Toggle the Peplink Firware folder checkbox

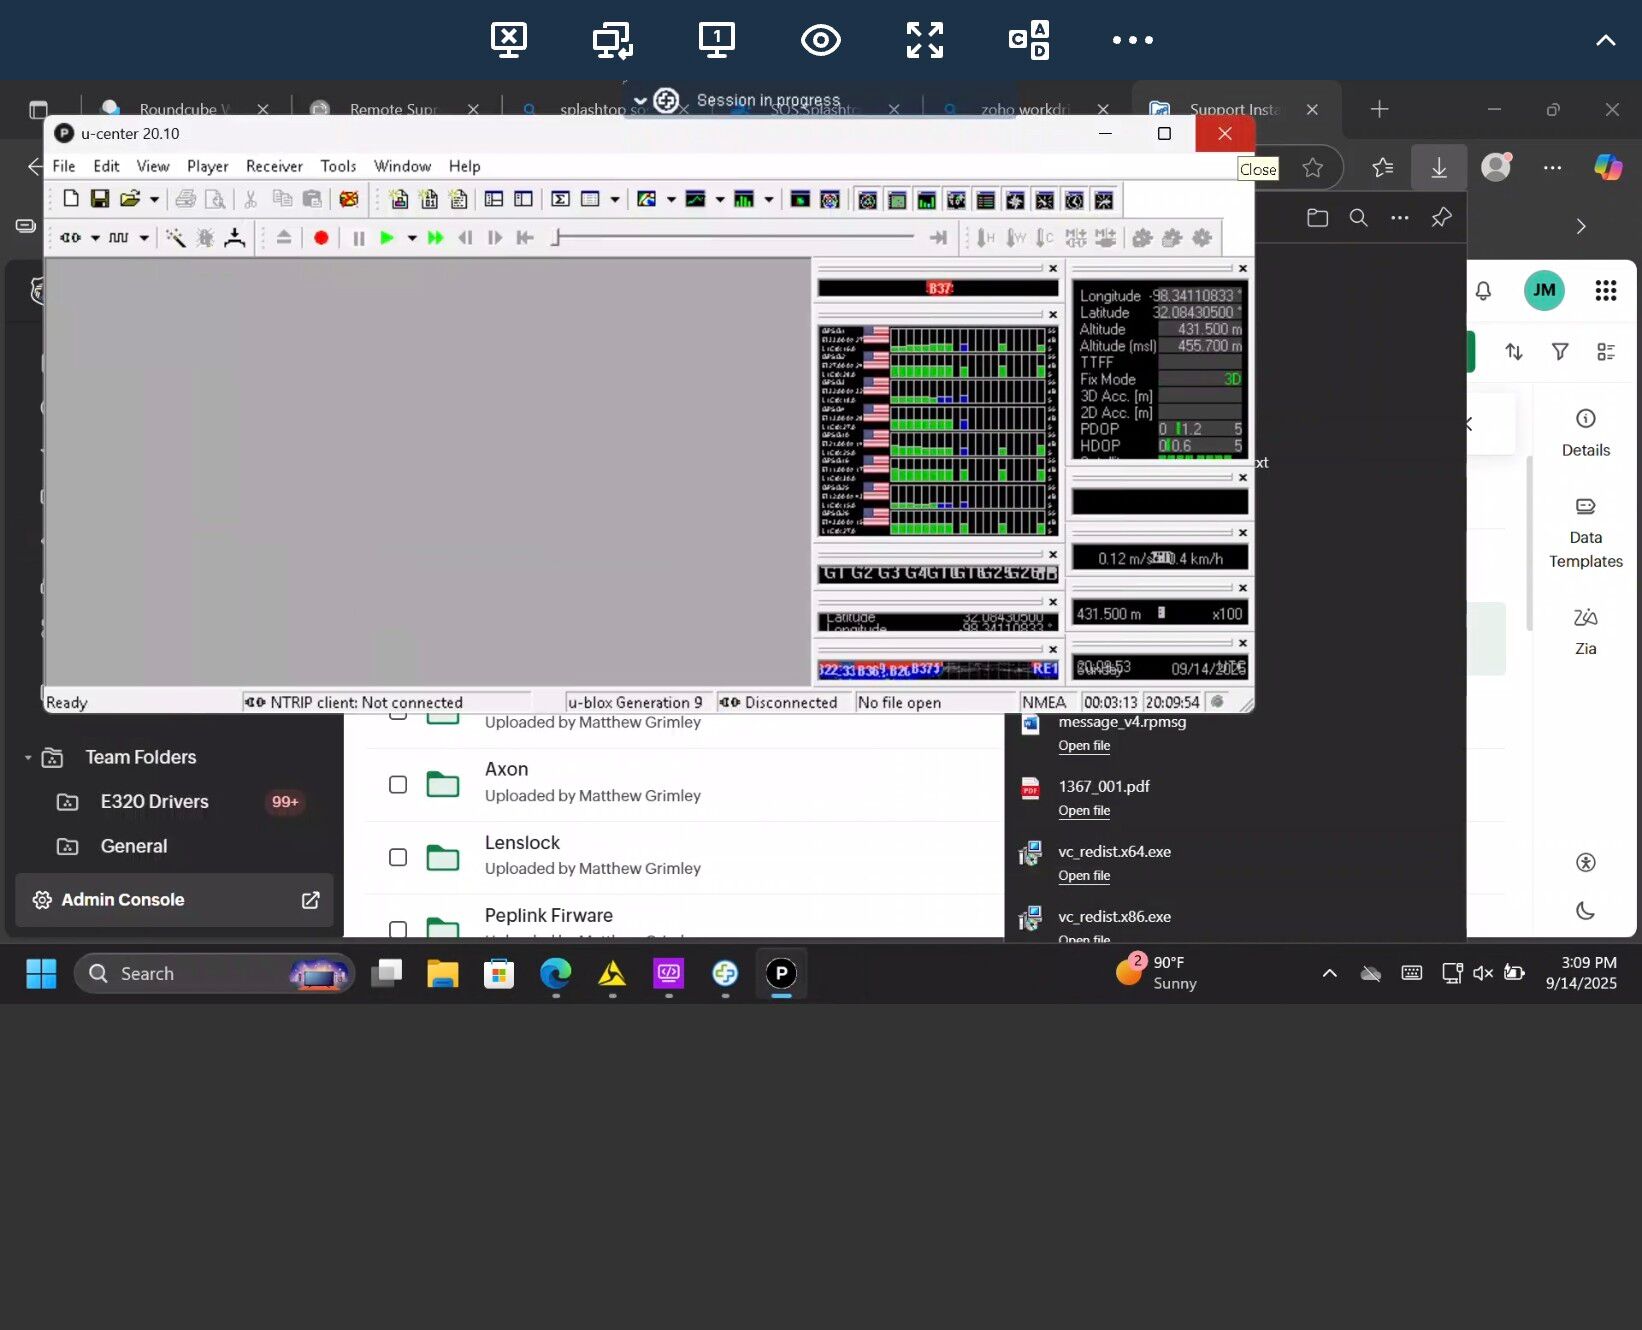click(x=398, y=930)
